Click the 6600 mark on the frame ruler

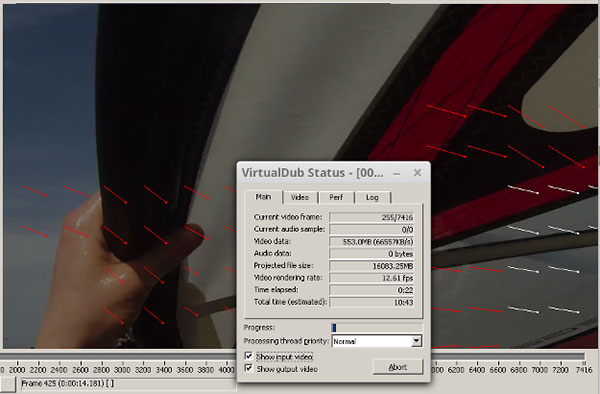498,370
